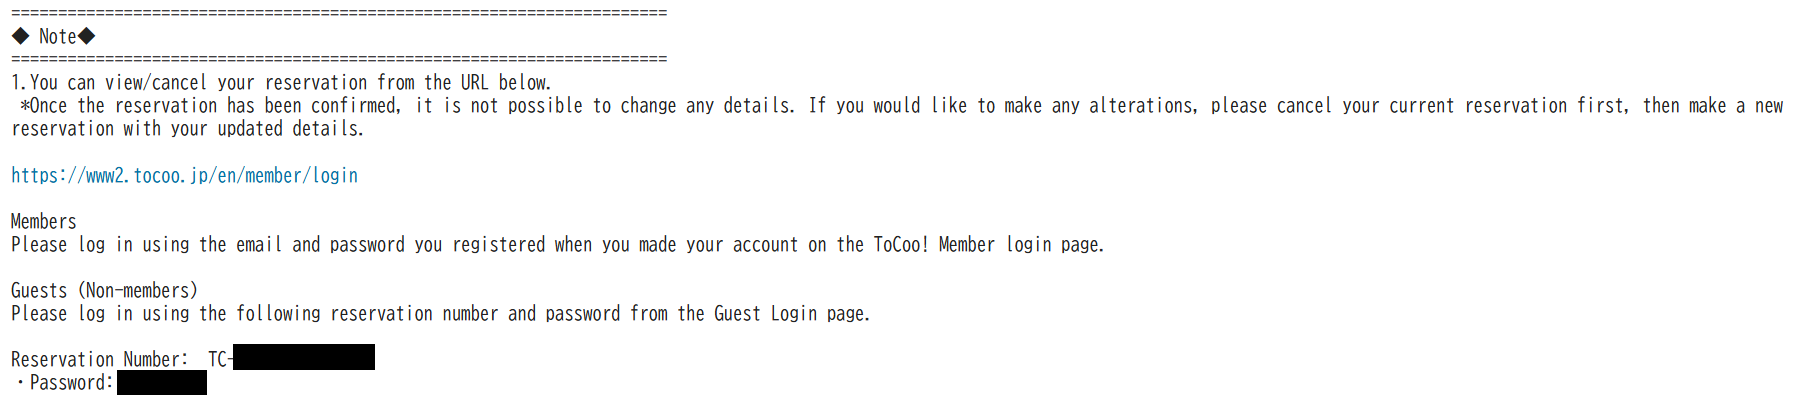This screenshot has height=407, width=1805.
Task: Click the black diamond after Note
Action: 87,37
